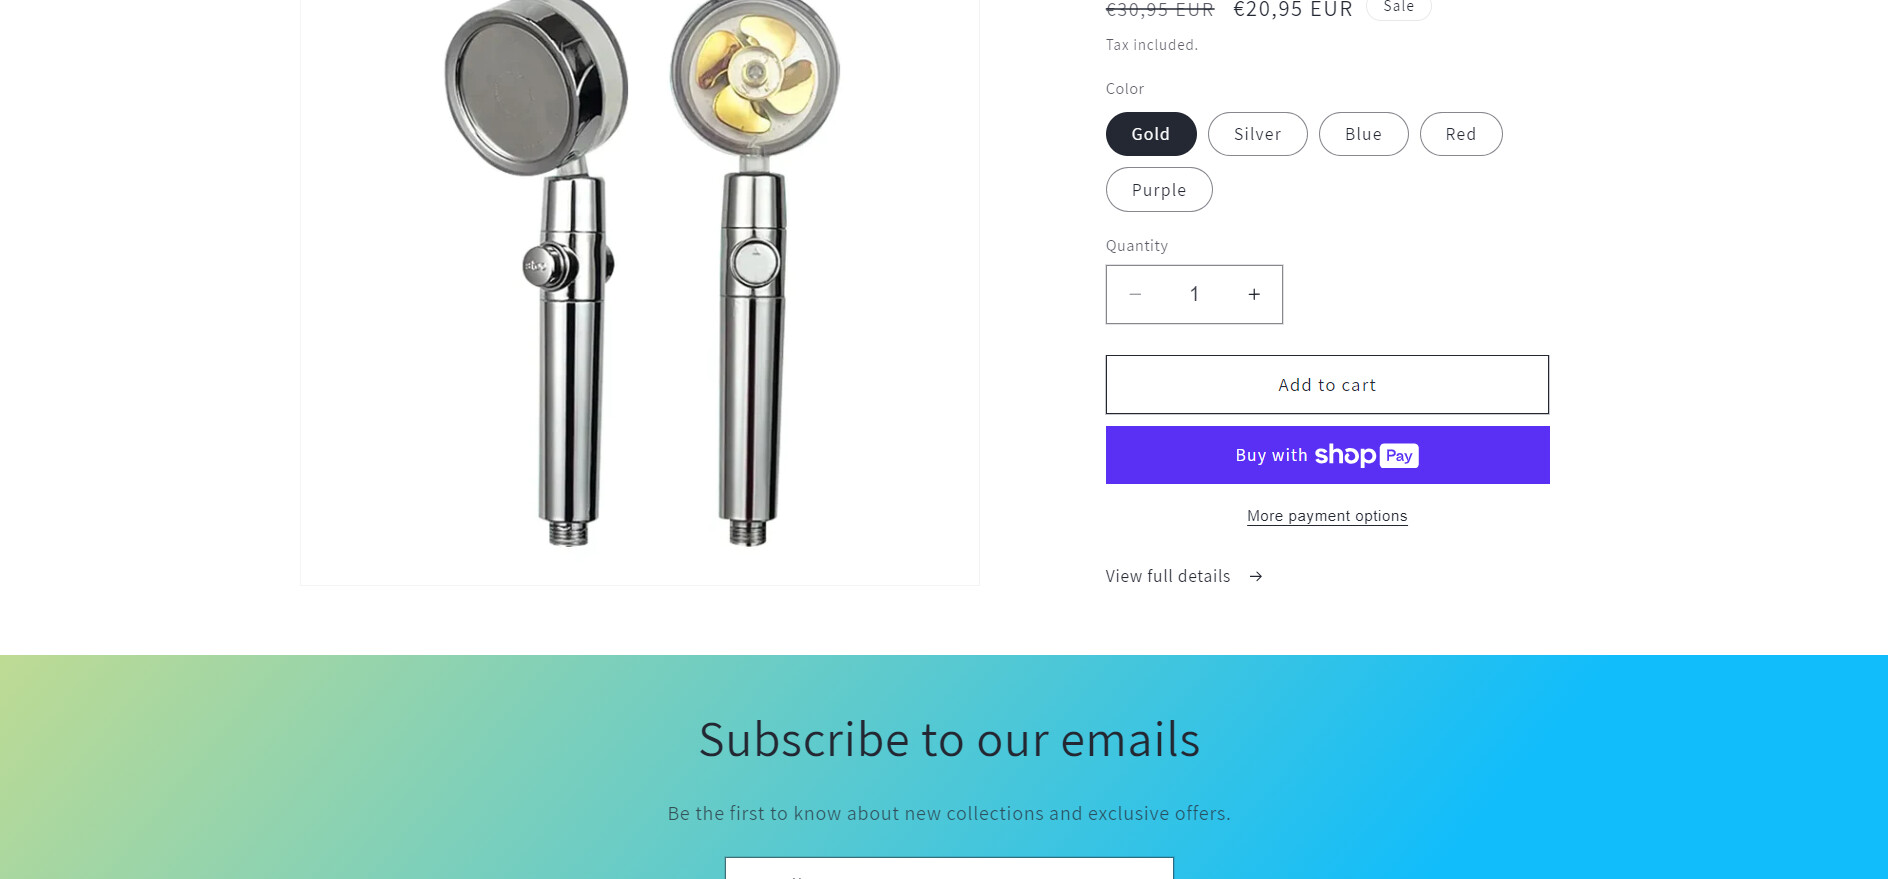Click the Sale badge
Screen dimensions: 1888x879
(x=1398, y=8)
